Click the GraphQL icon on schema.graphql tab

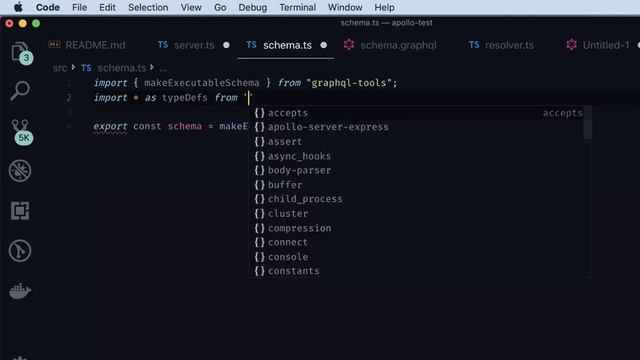(349, 44)
